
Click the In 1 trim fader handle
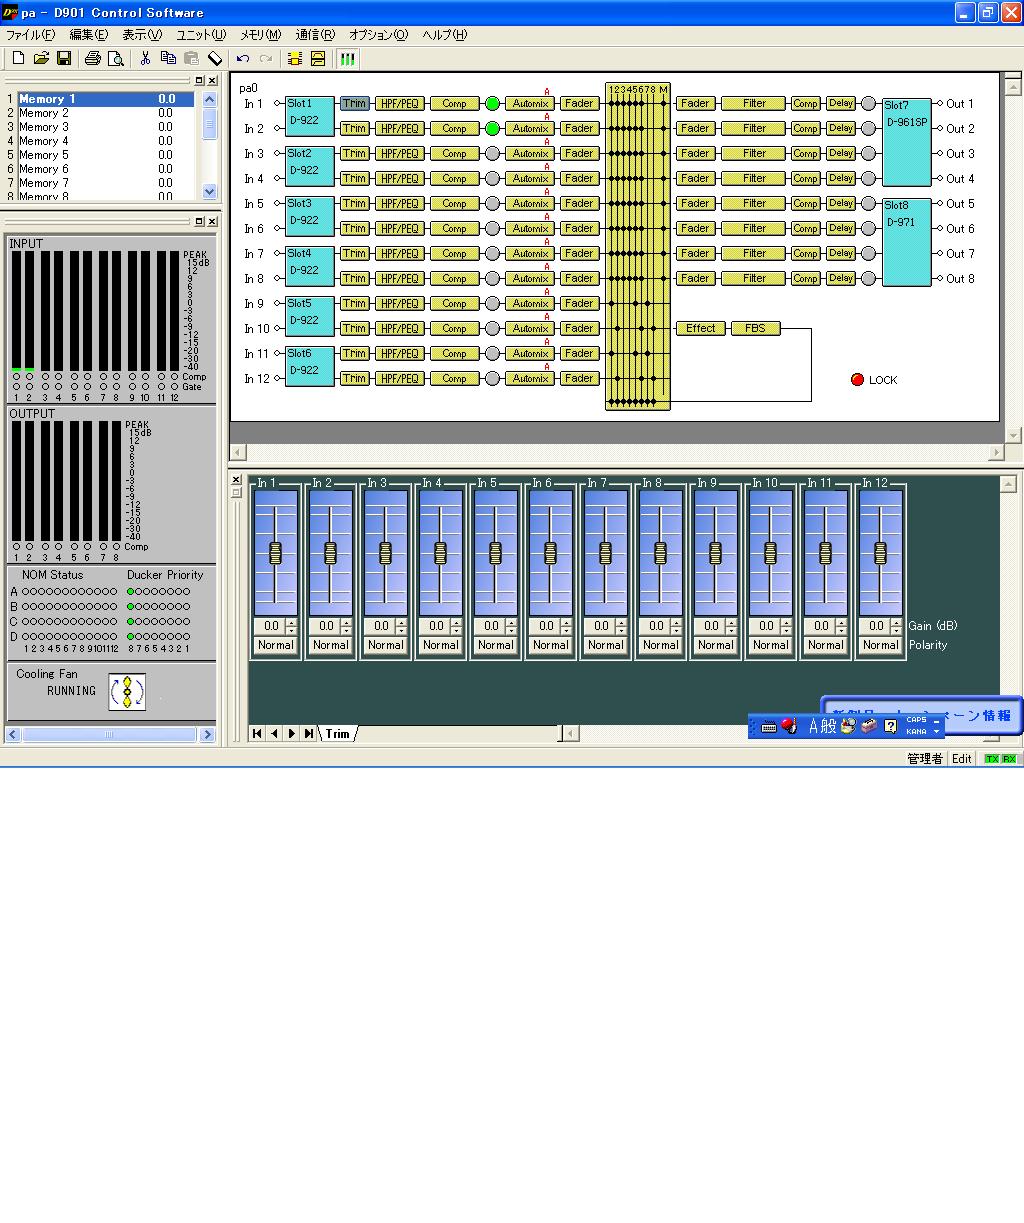275,552
